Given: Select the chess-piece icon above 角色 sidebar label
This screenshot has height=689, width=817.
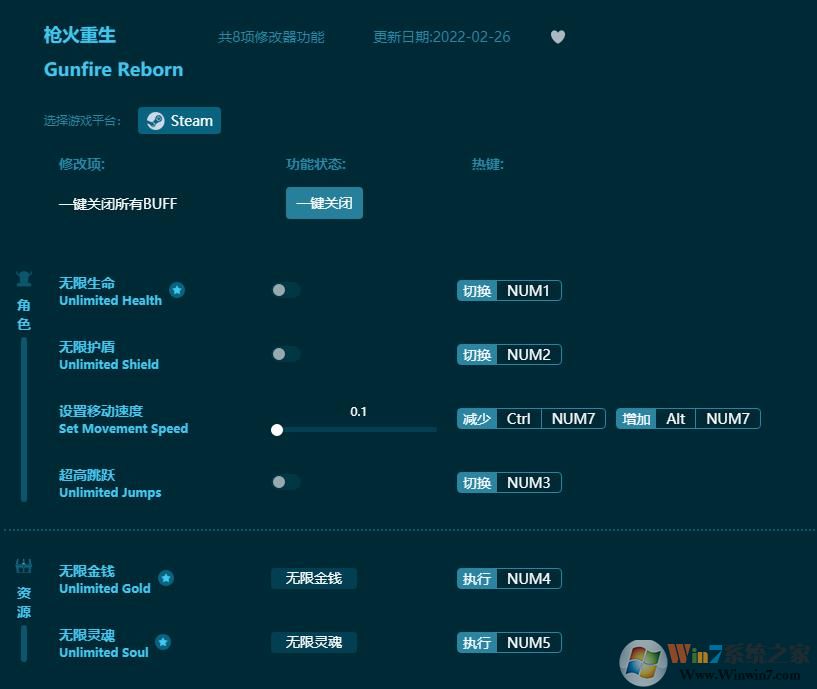Looking at the screenshot, I should (23, 279).
